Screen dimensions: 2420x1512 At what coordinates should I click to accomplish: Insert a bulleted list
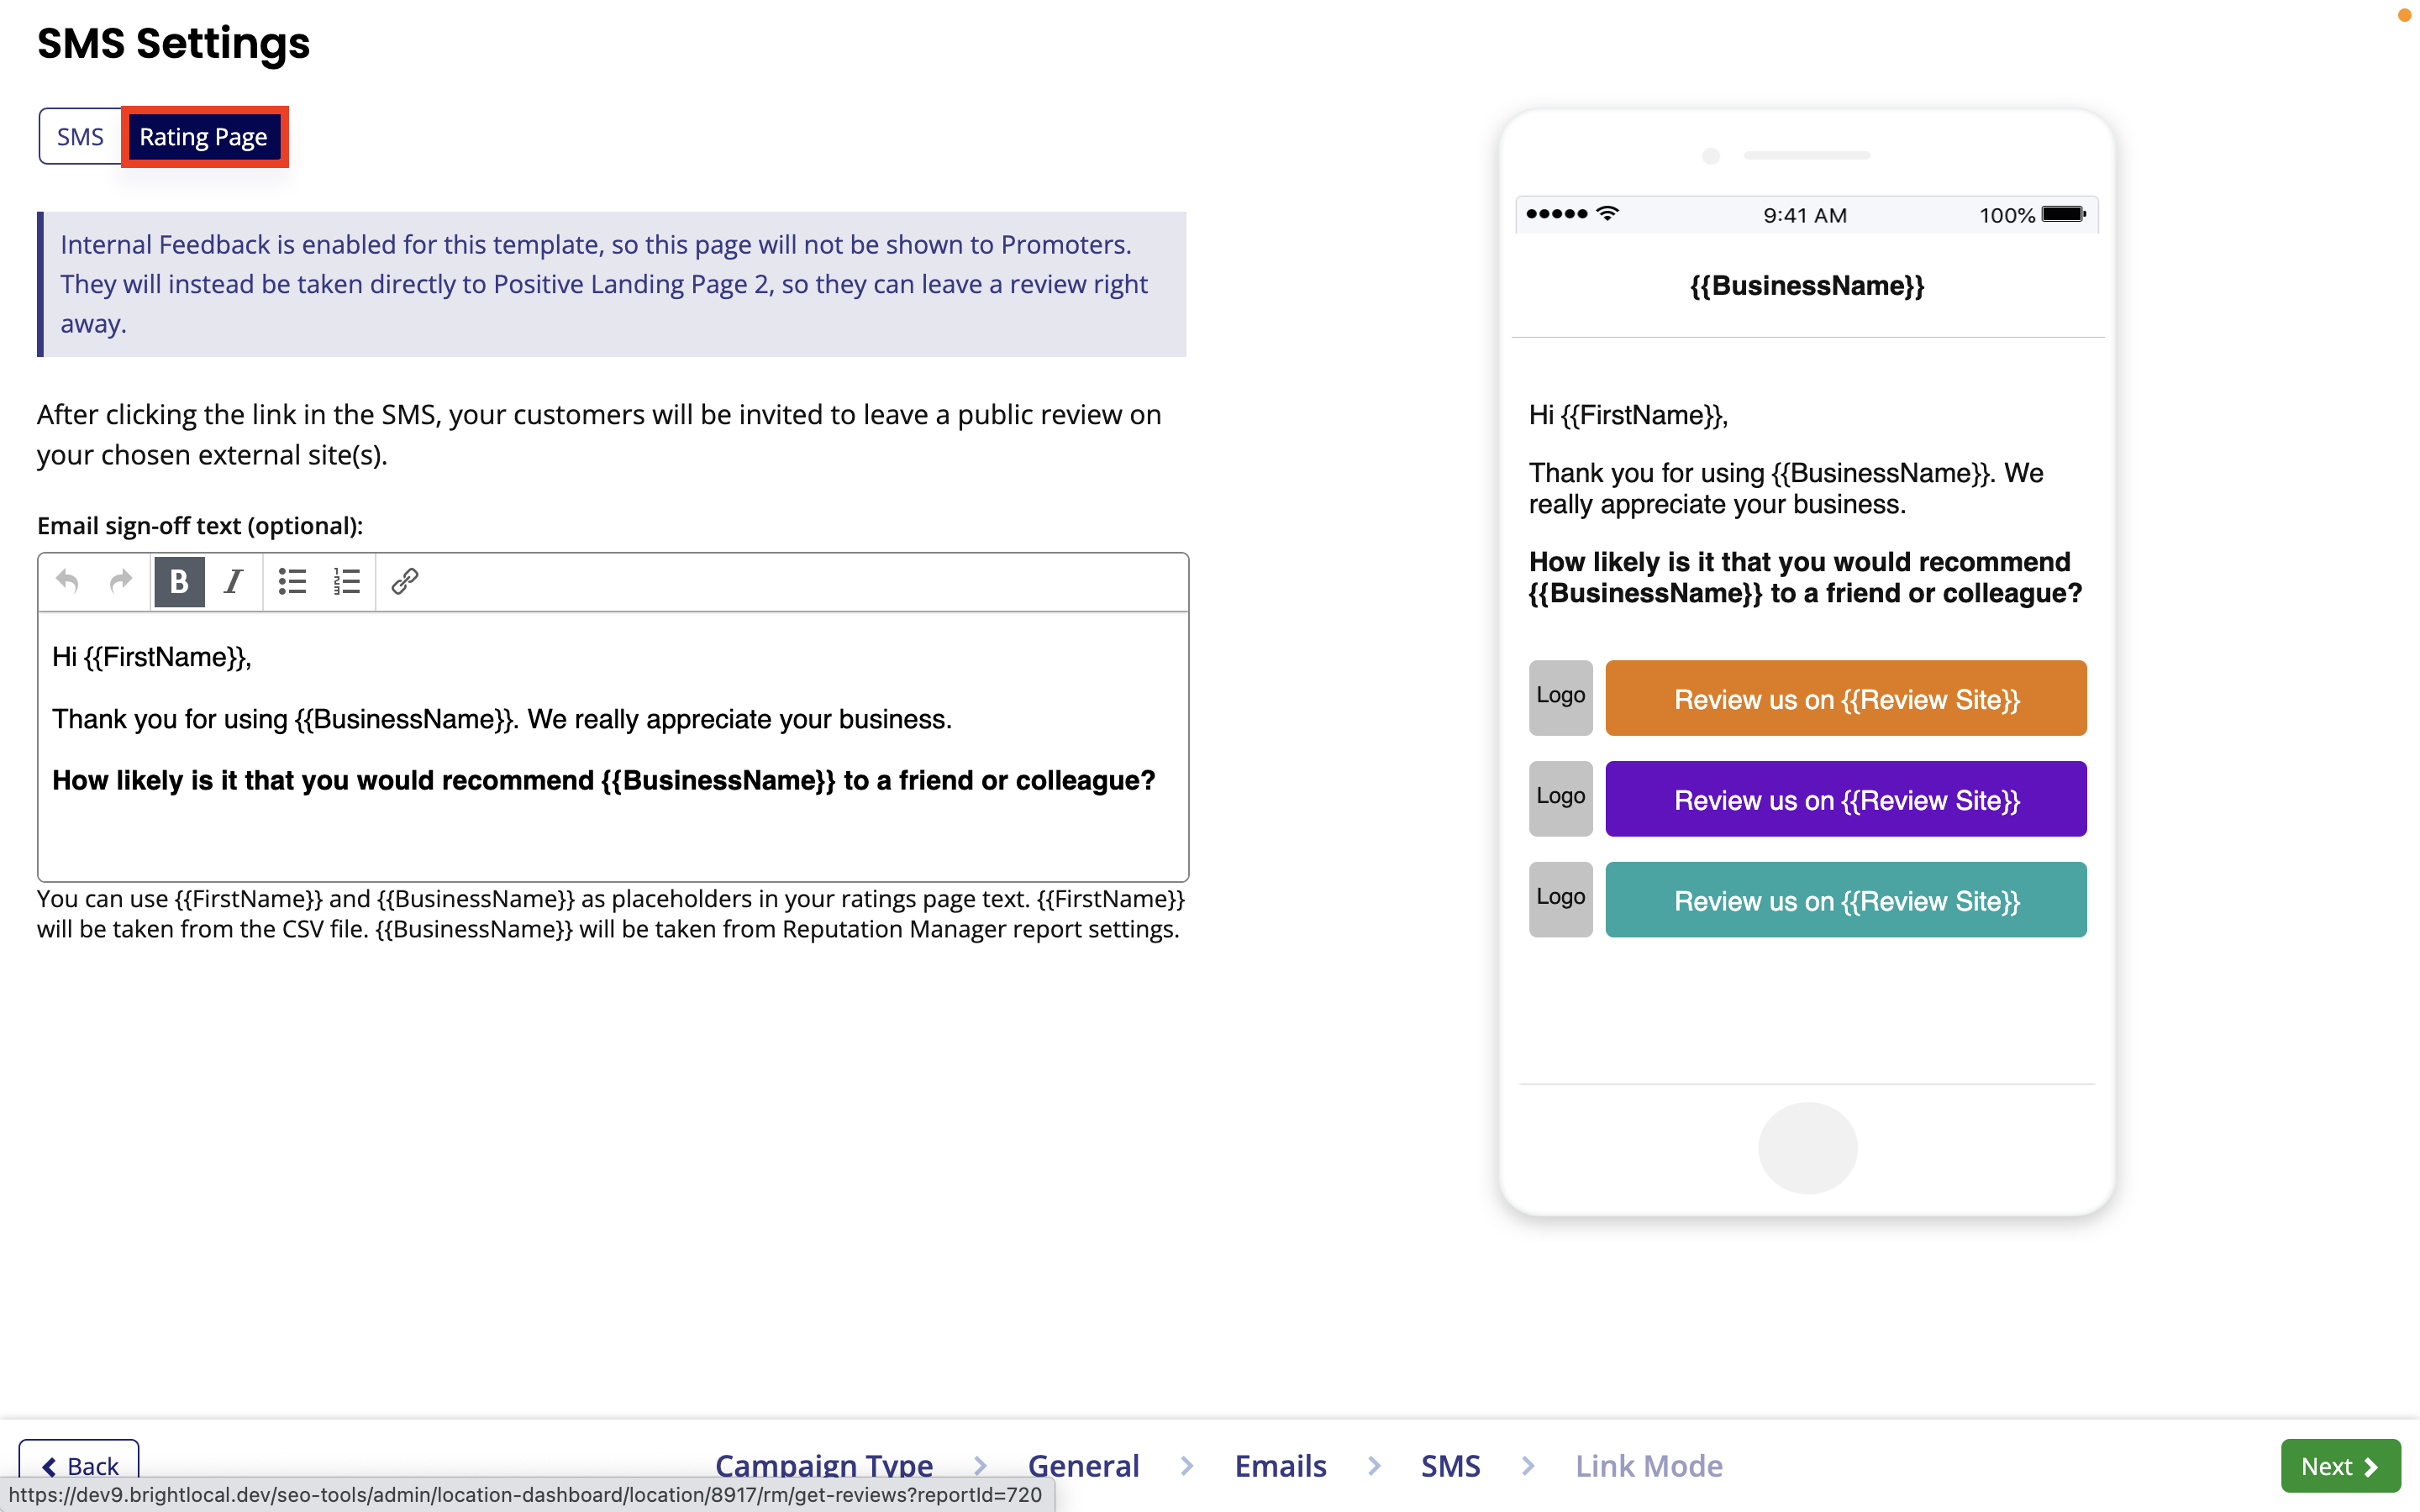[x=292, y=581]
